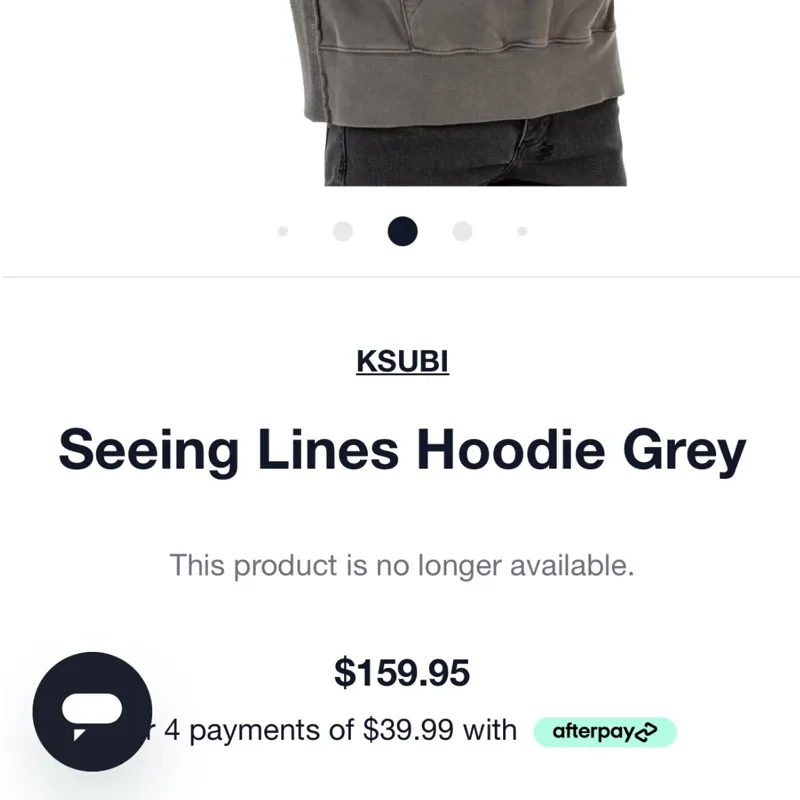Click the '4 payments of $39.99' text
The height and width of the screenshot is (800, 800).
point(309,730)
